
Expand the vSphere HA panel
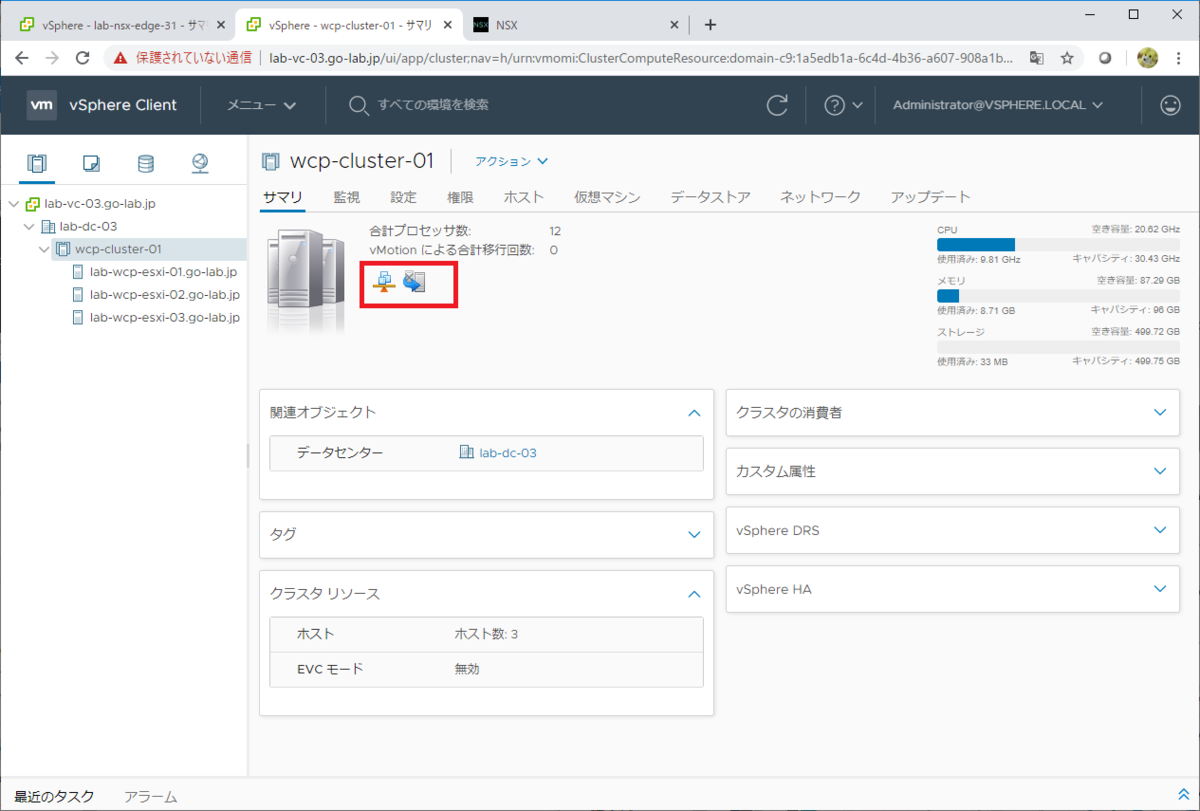click(1160, 589)
